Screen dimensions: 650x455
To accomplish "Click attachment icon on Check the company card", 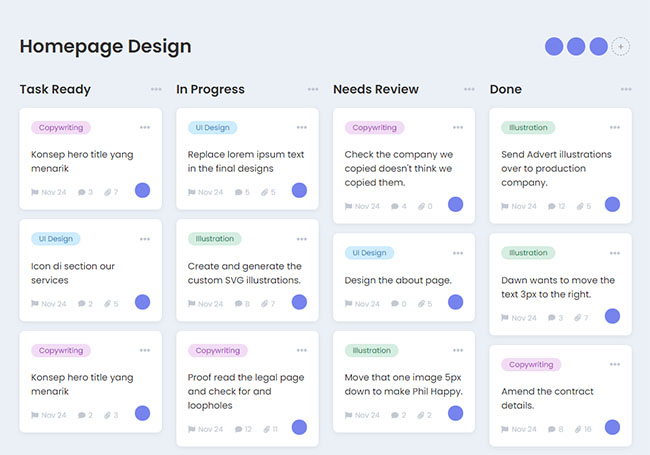I will tap(420, 206).
